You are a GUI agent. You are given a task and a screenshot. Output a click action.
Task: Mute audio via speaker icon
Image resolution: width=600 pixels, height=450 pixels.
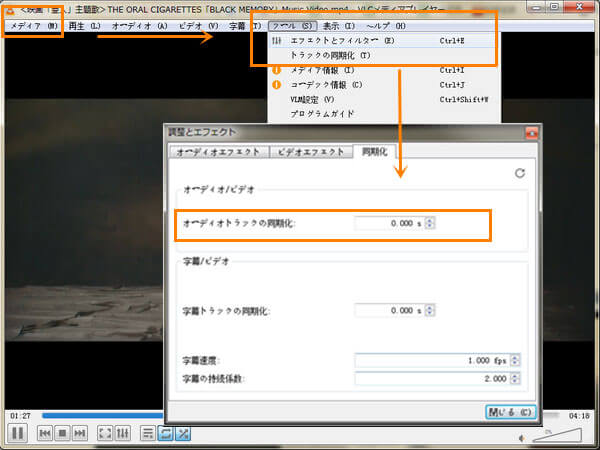point(522,438)
